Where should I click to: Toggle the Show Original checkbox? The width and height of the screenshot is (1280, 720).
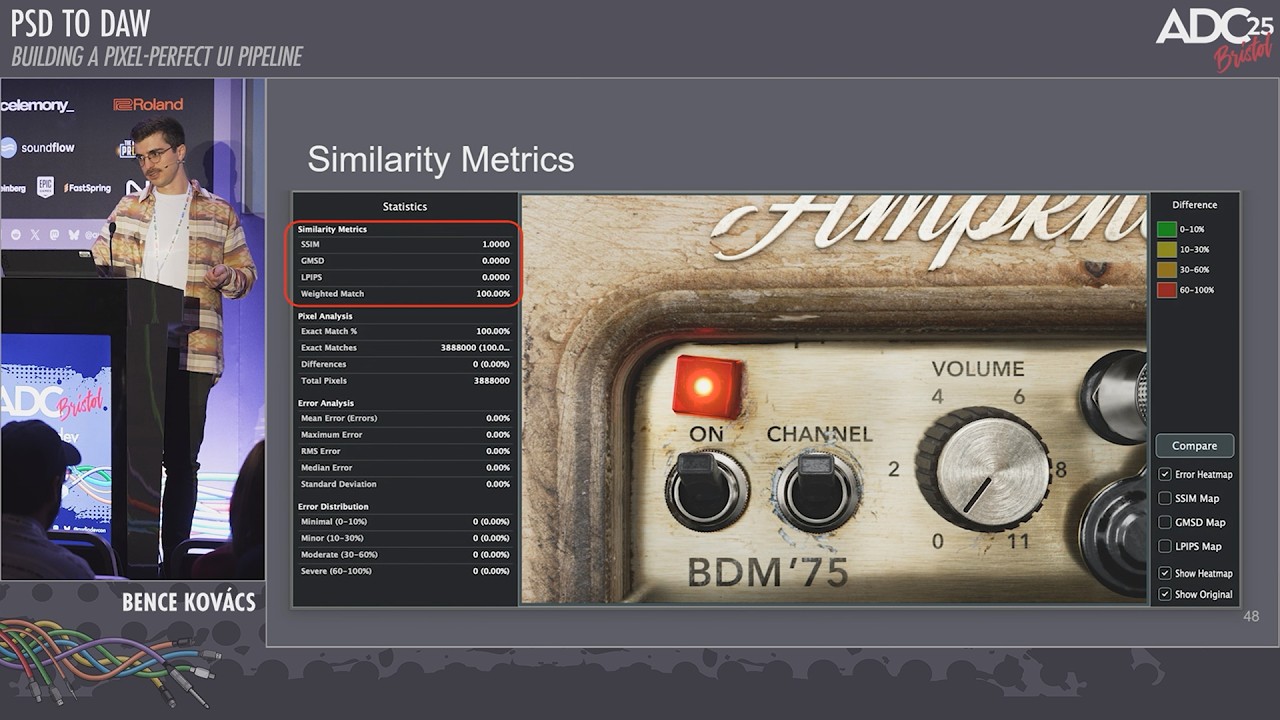(x=1165, y=594)
